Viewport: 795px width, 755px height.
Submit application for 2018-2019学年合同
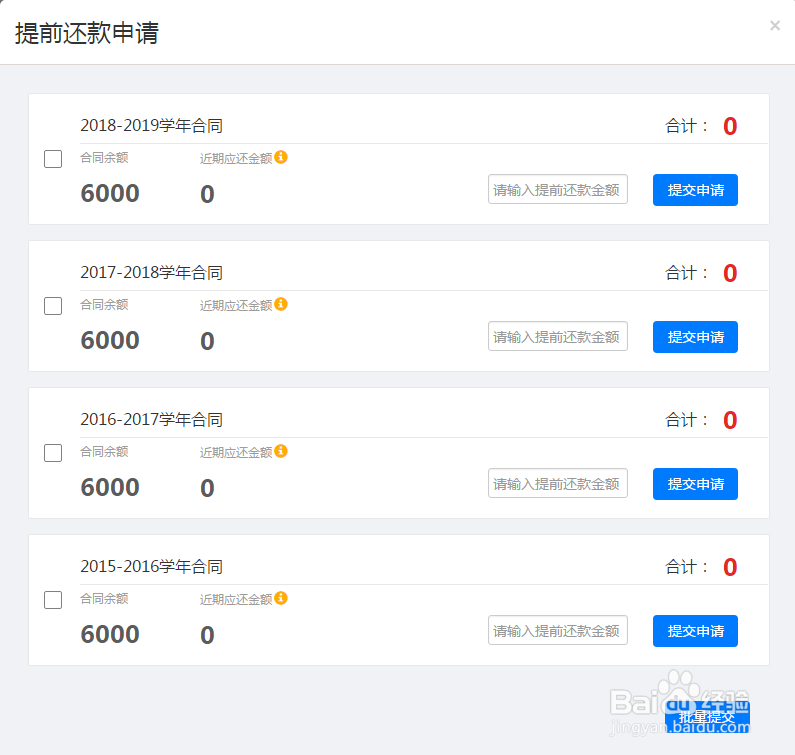(x=695, y=190)
